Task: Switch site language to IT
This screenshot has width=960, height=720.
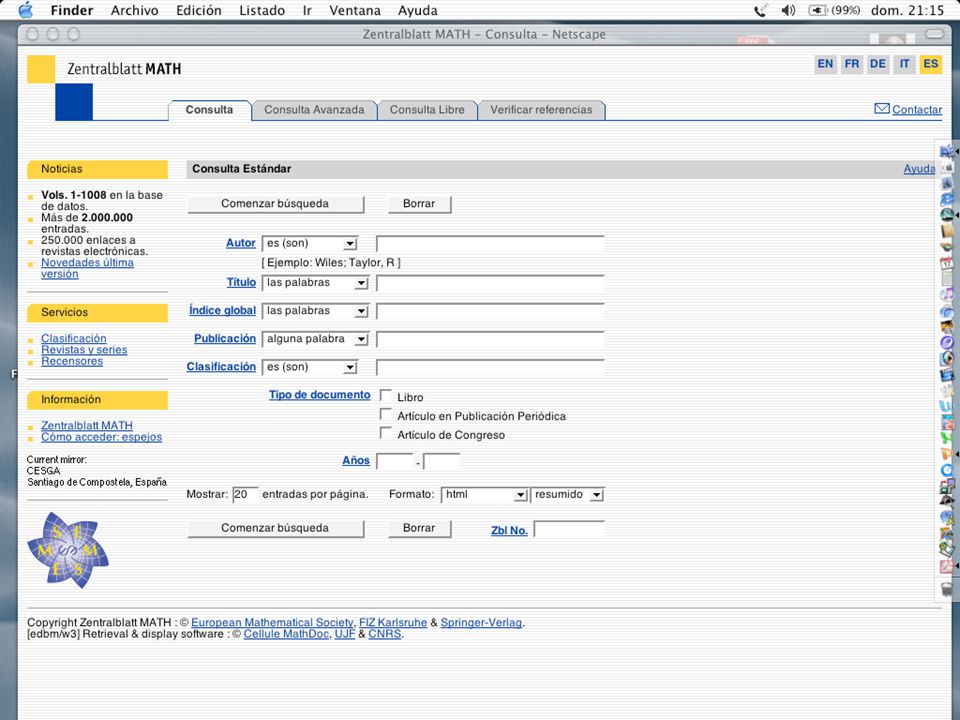Action: coord(904,64)
